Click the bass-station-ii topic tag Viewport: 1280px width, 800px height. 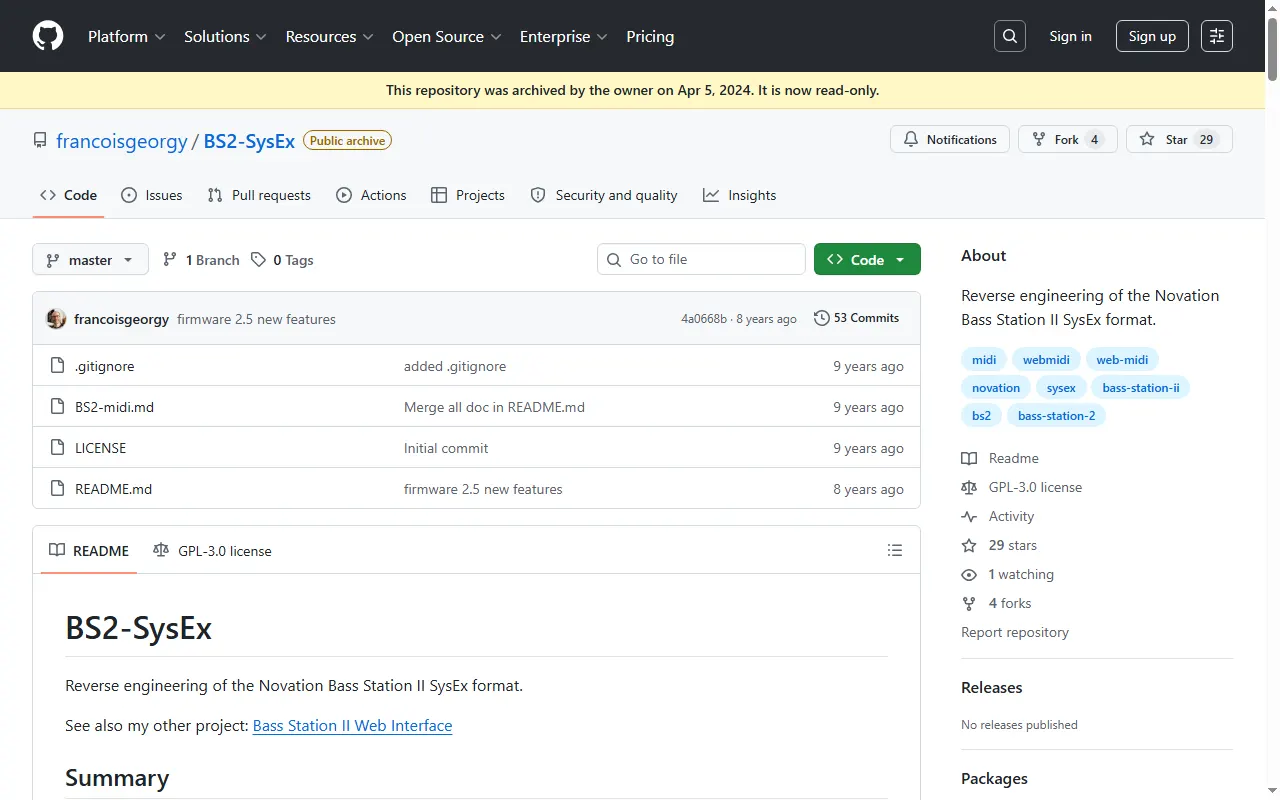point(1141,388)
